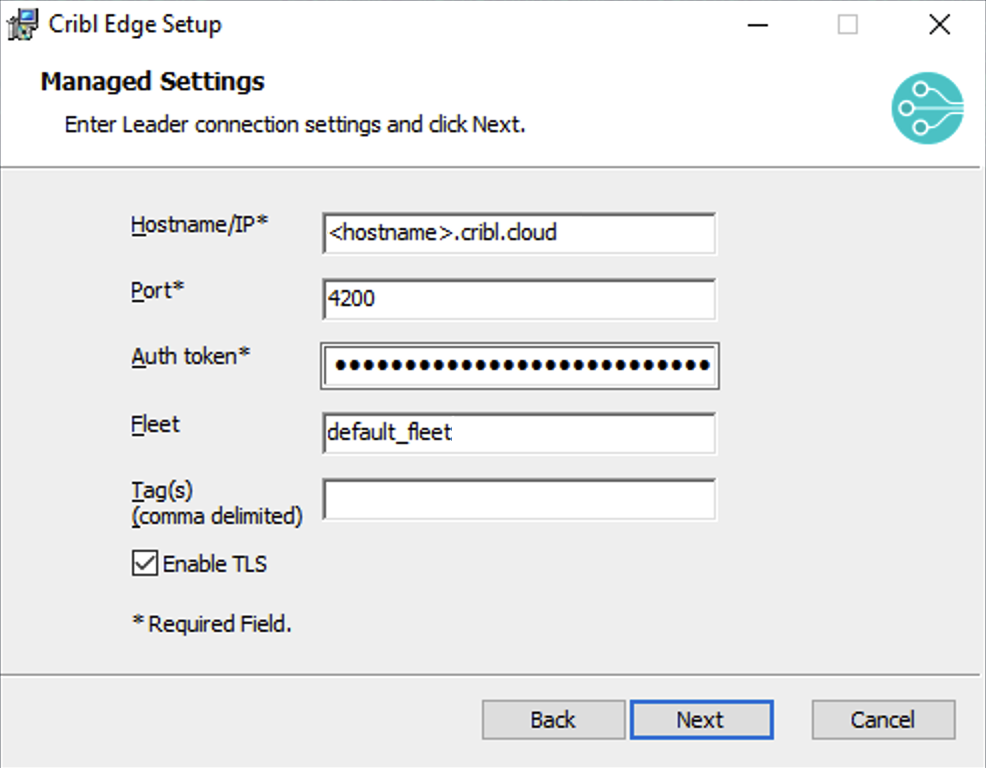Click the Auth token* field label
Screen dimensions: 986x768
pos(190,357)
